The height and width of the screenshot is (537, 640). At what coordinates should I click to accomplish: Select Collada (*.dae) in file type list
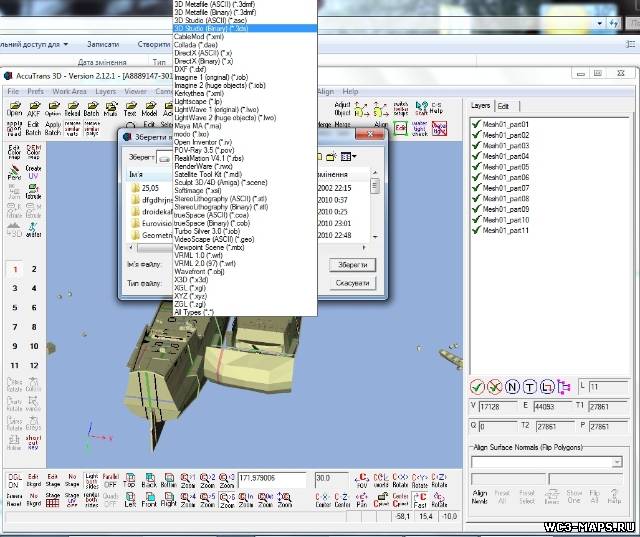coord(196,44)
